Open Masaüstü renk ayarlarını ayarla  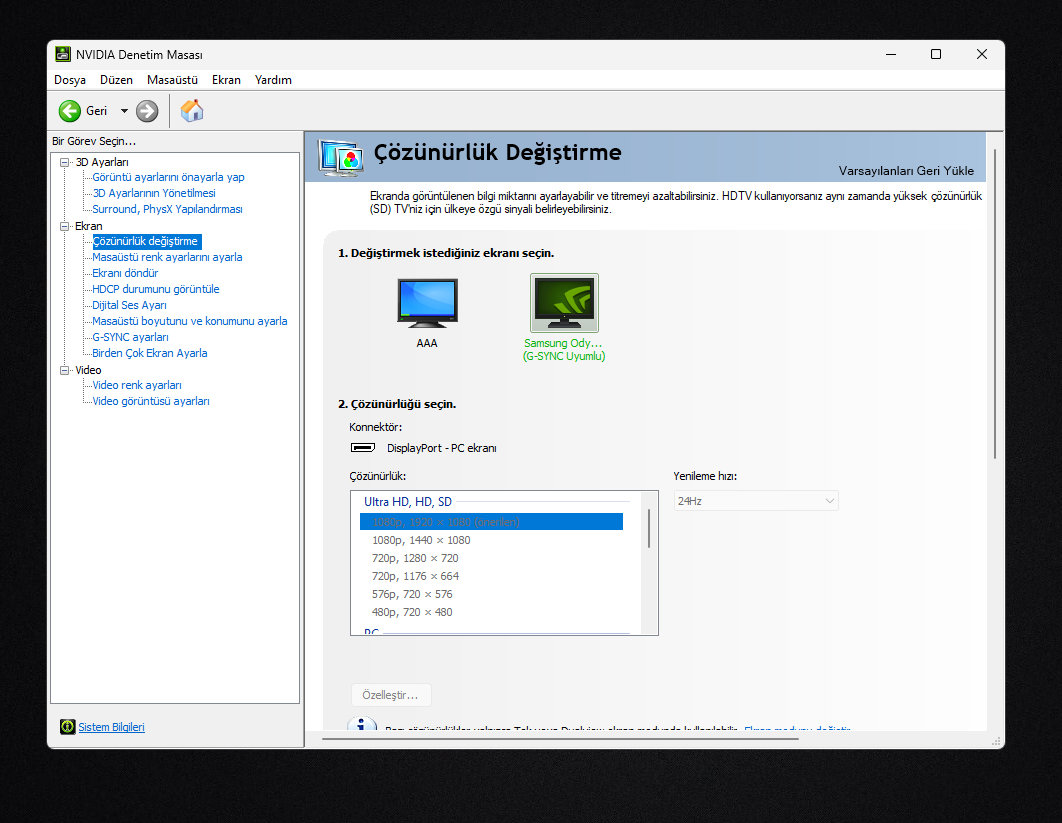(x=167, y=257)
